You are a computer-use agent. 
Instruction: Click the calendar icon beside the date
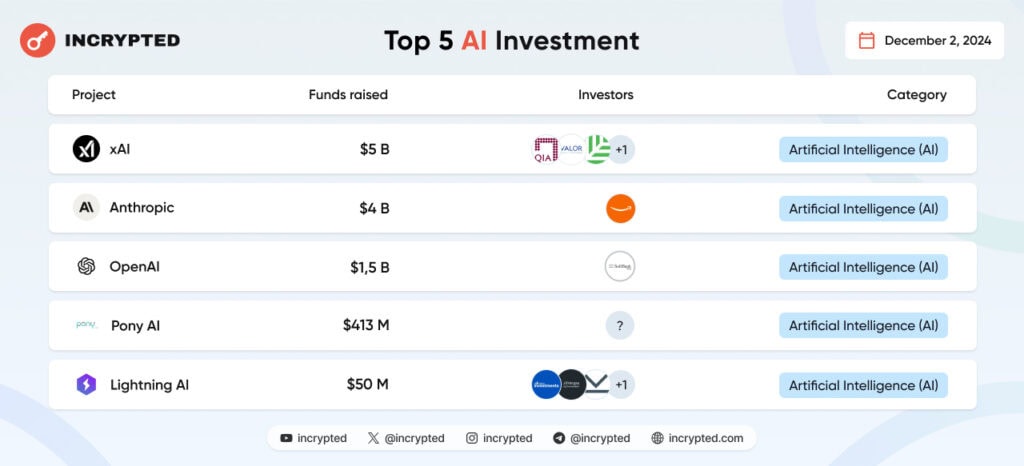866,40
